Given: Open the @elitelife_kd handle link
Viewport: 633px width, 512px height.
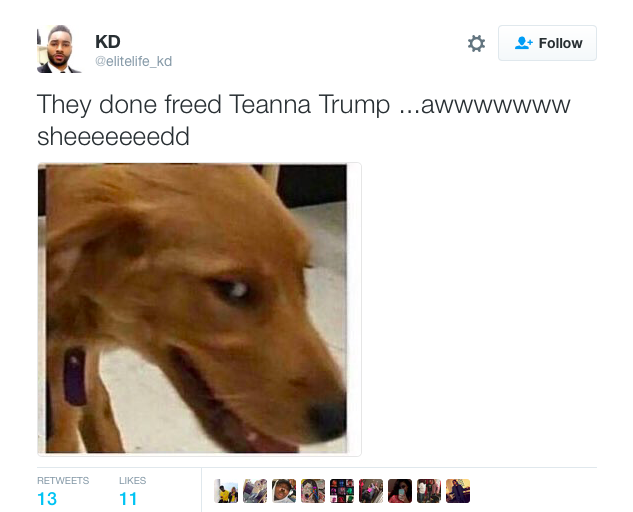Looking at the screenshot, I should tap(134, 61).
